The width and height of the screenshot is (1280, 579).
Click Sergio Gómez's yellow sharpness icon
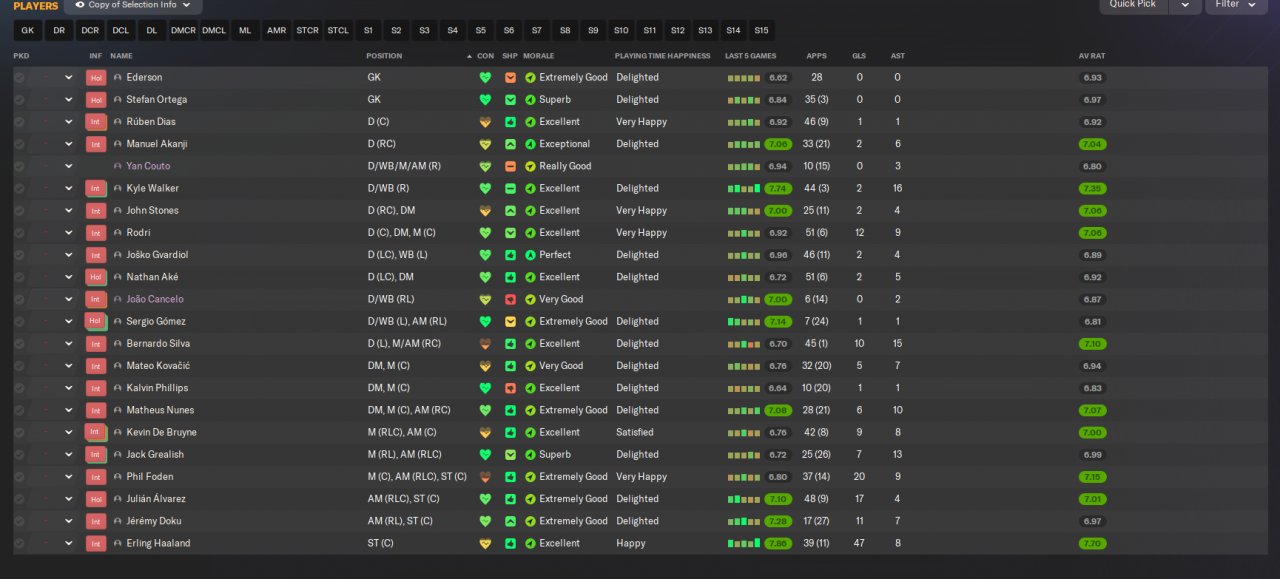click(x=510, y=321)
